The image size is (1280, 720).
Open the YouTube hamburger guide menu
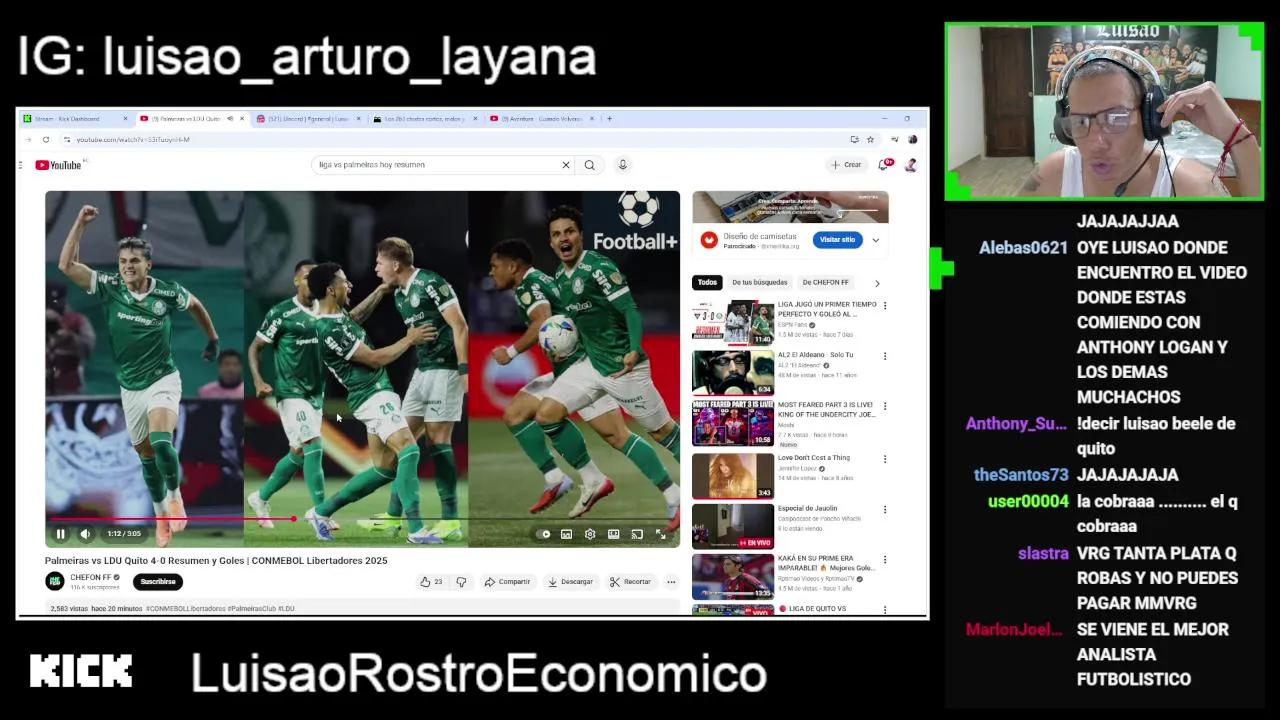pos(20,165)
